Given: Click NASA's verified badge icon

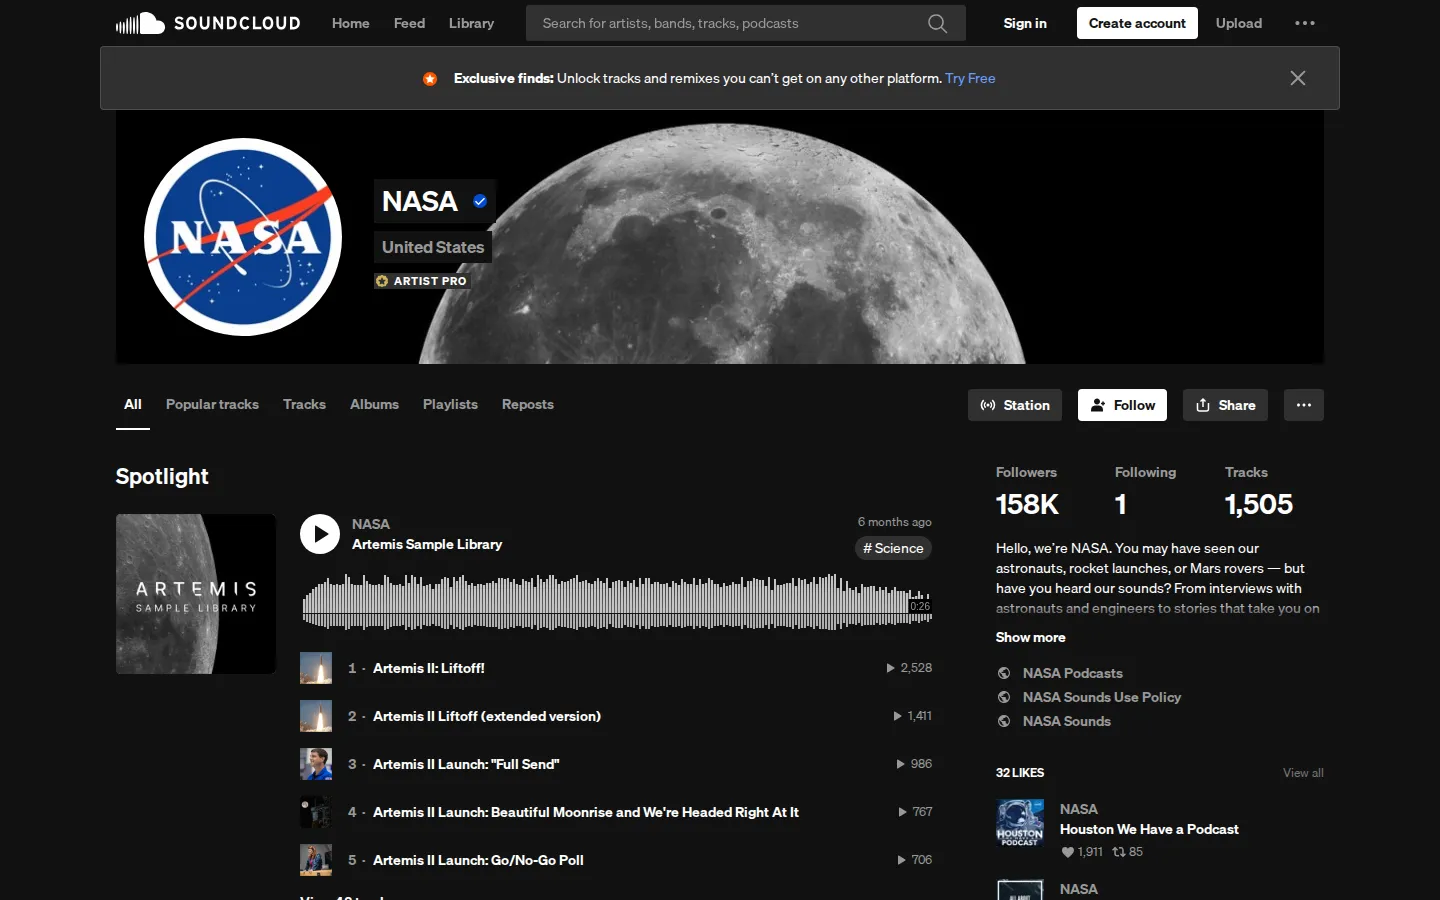Looking at the screenshot, I should (480, 201).
